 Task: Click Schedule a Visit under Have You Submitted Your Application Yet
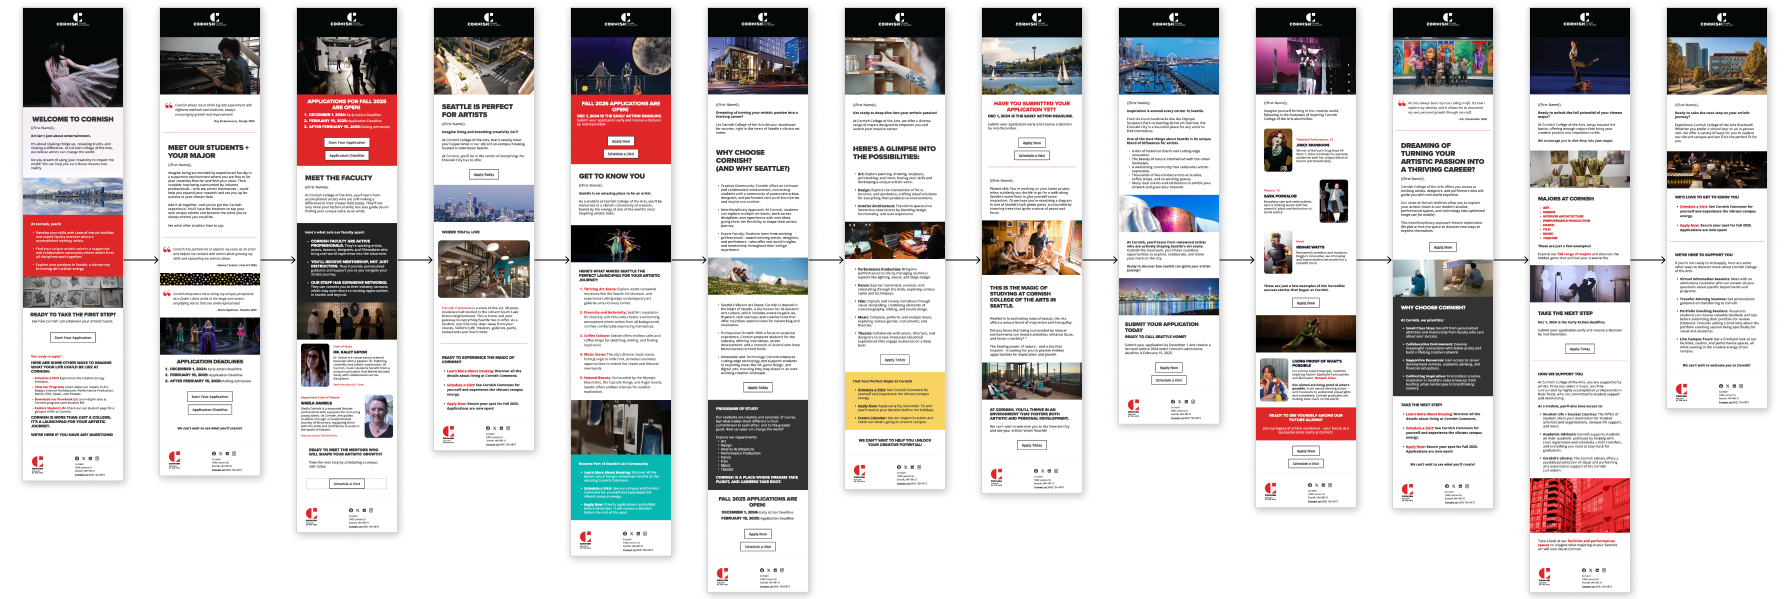click(1032, 156)
